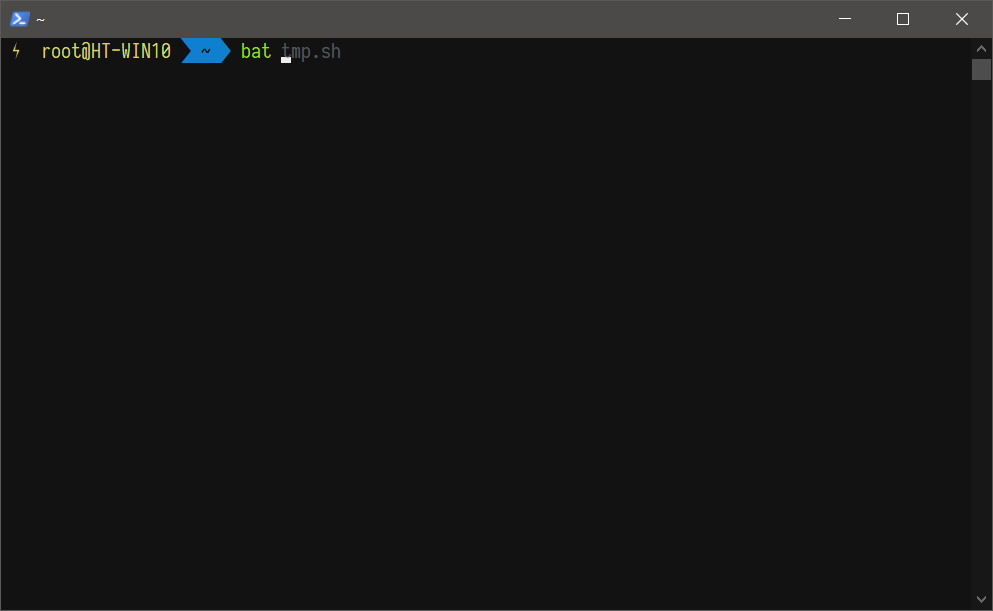Click the "@" symbol in the prompt
993x611 pixels.
[86, 51]
